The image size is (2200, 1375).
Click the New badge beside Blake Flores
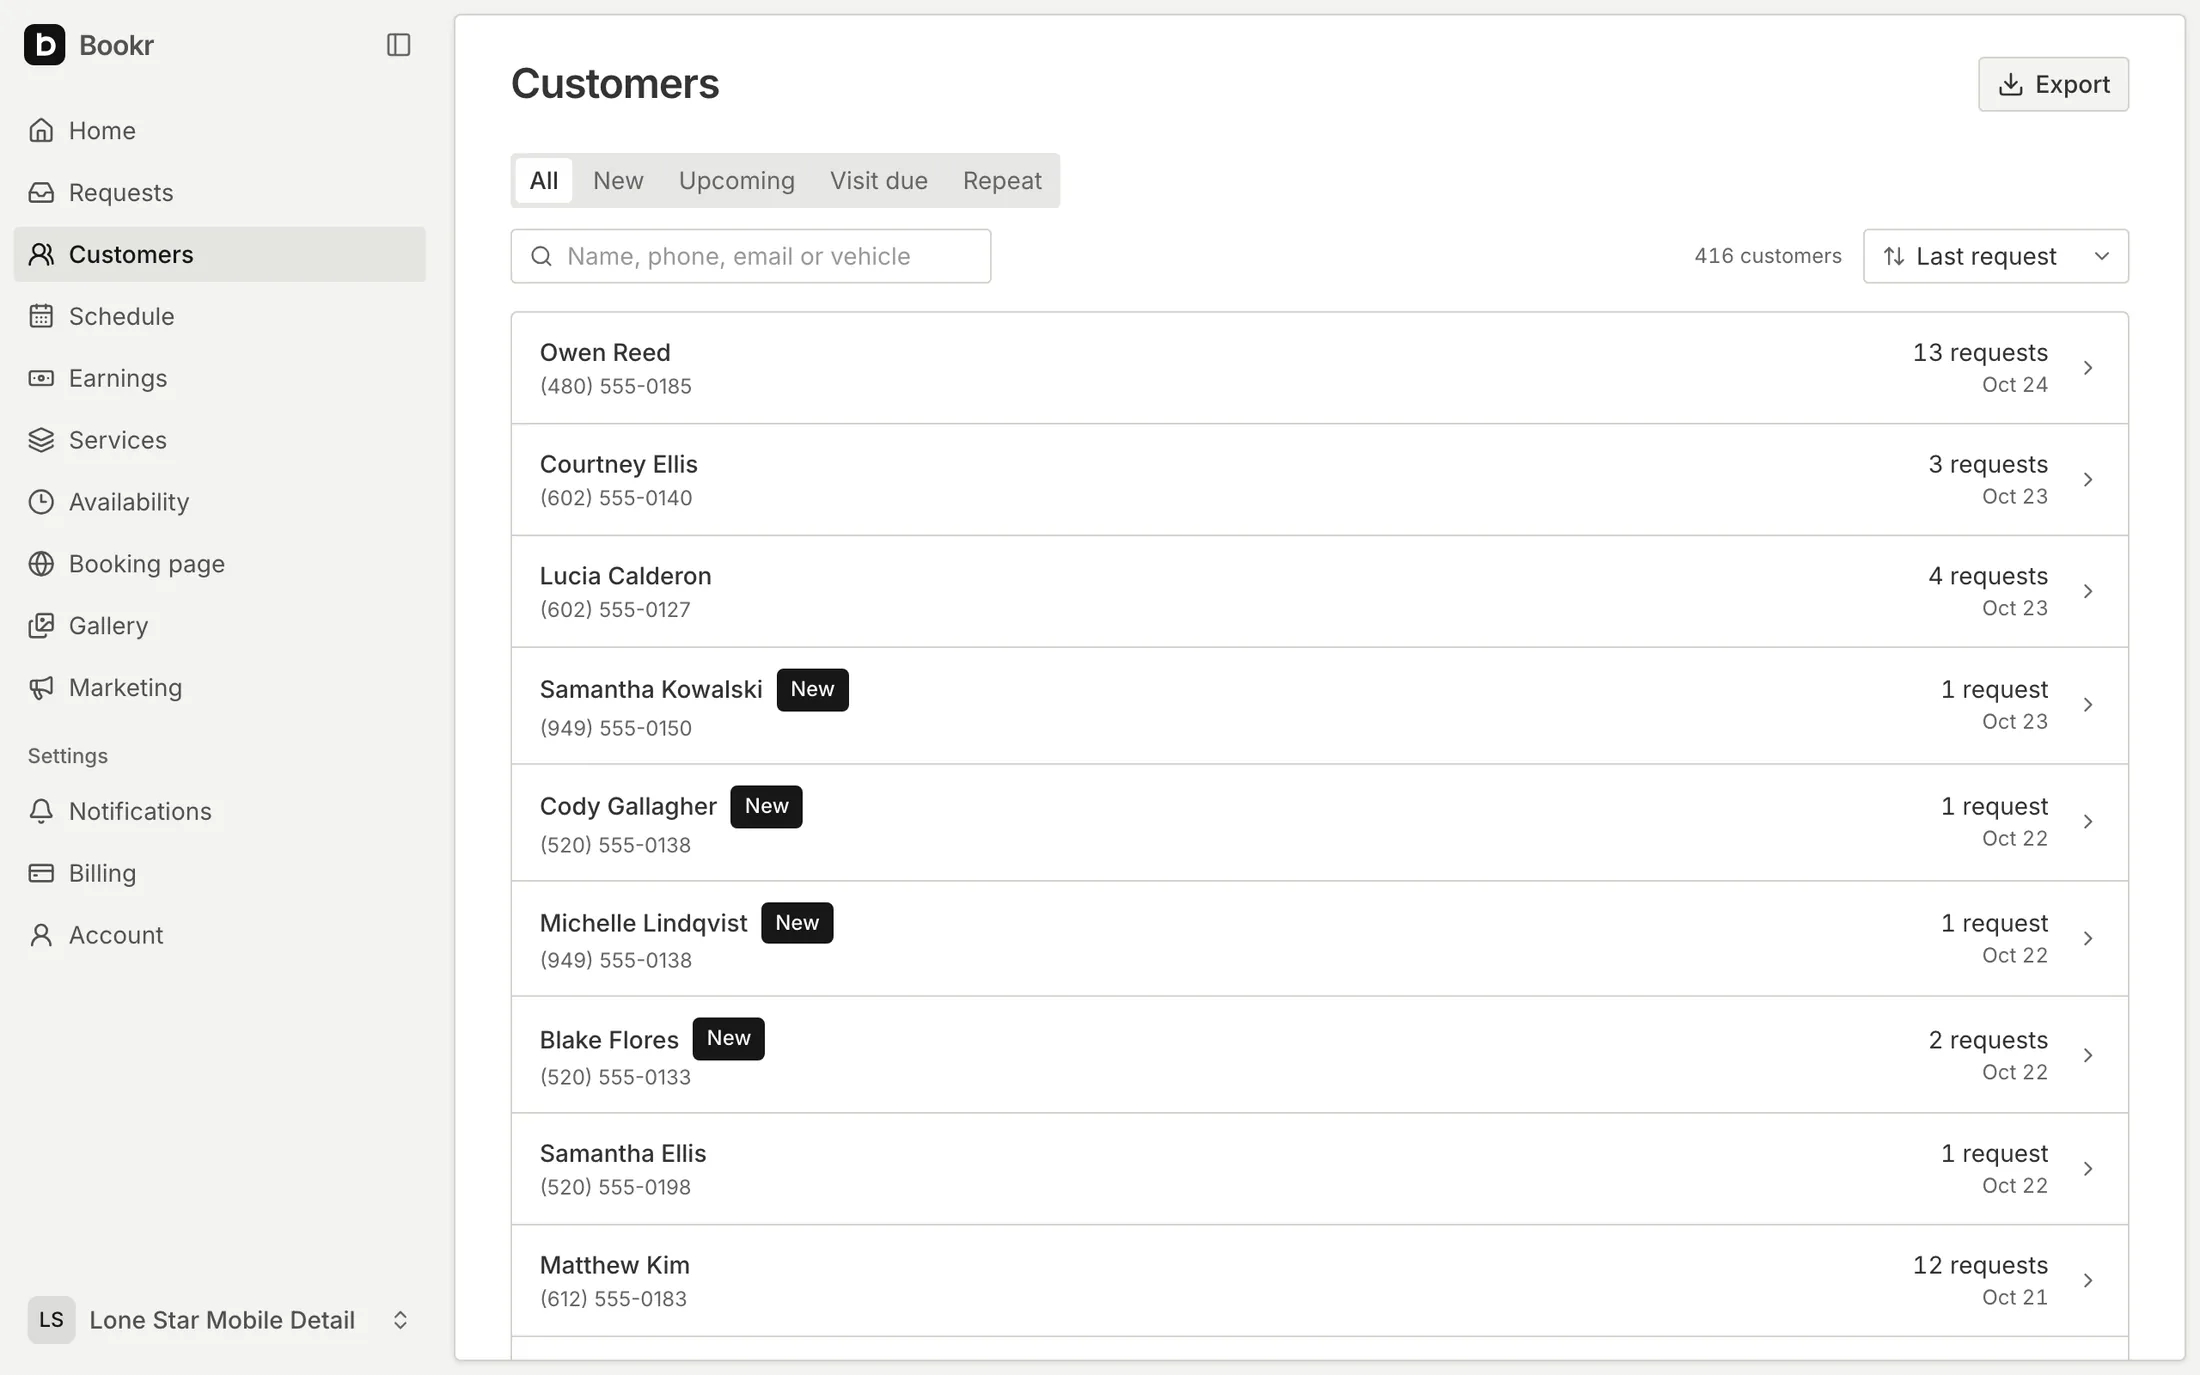tap(728, 1039)
